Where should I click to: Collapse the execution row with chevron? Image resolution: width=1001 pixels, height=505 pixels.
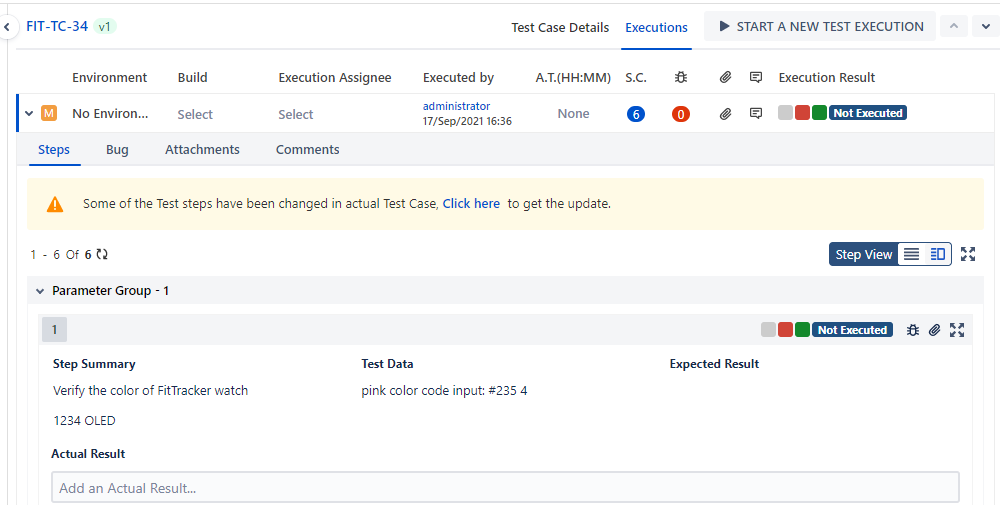click(29, 114)
